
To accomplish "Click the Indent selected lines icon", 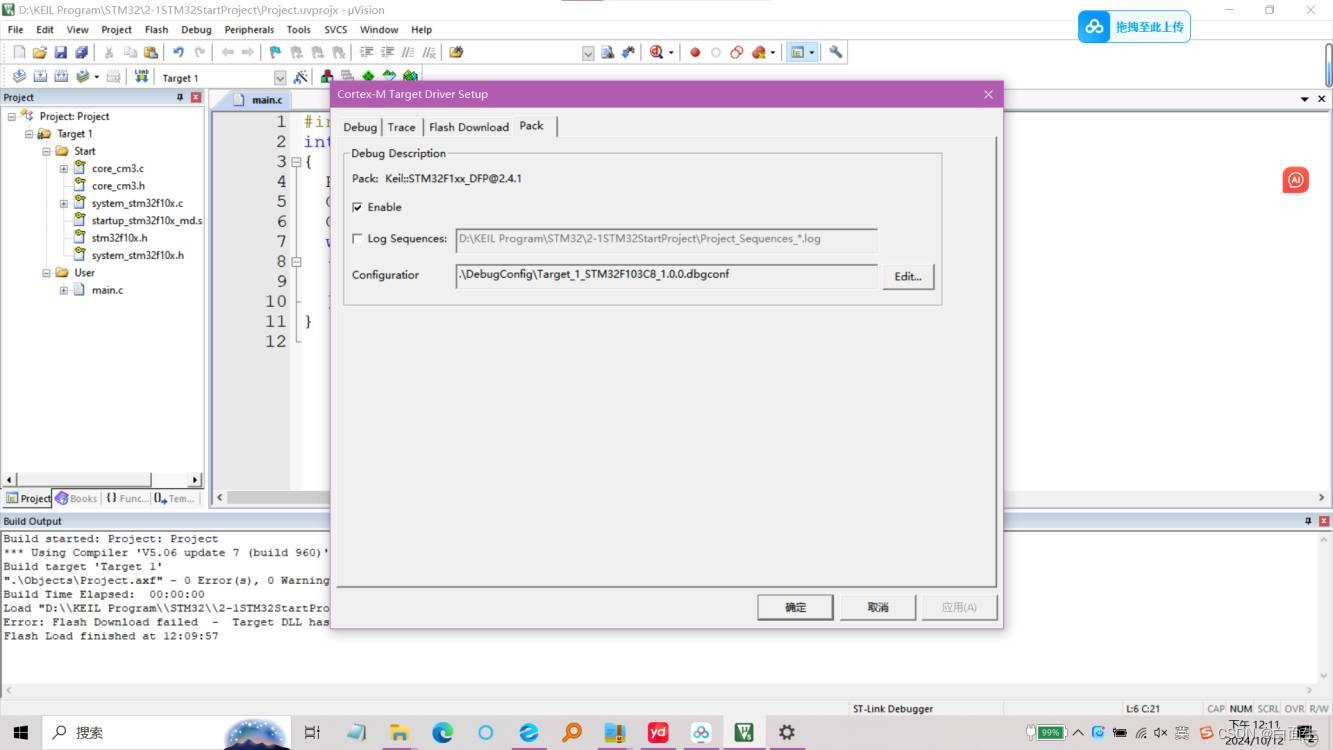I will (366, 52).
